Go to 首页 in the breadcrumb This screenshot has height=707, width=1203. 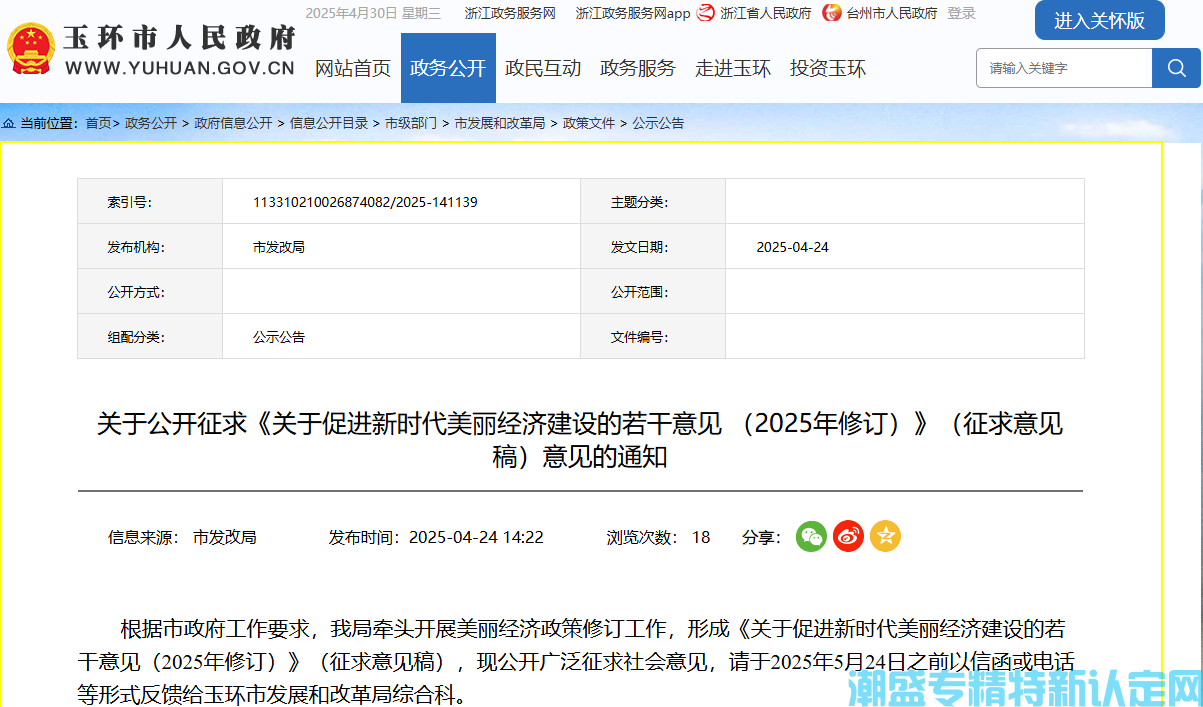pyautogui.click(x=98, y=123)
